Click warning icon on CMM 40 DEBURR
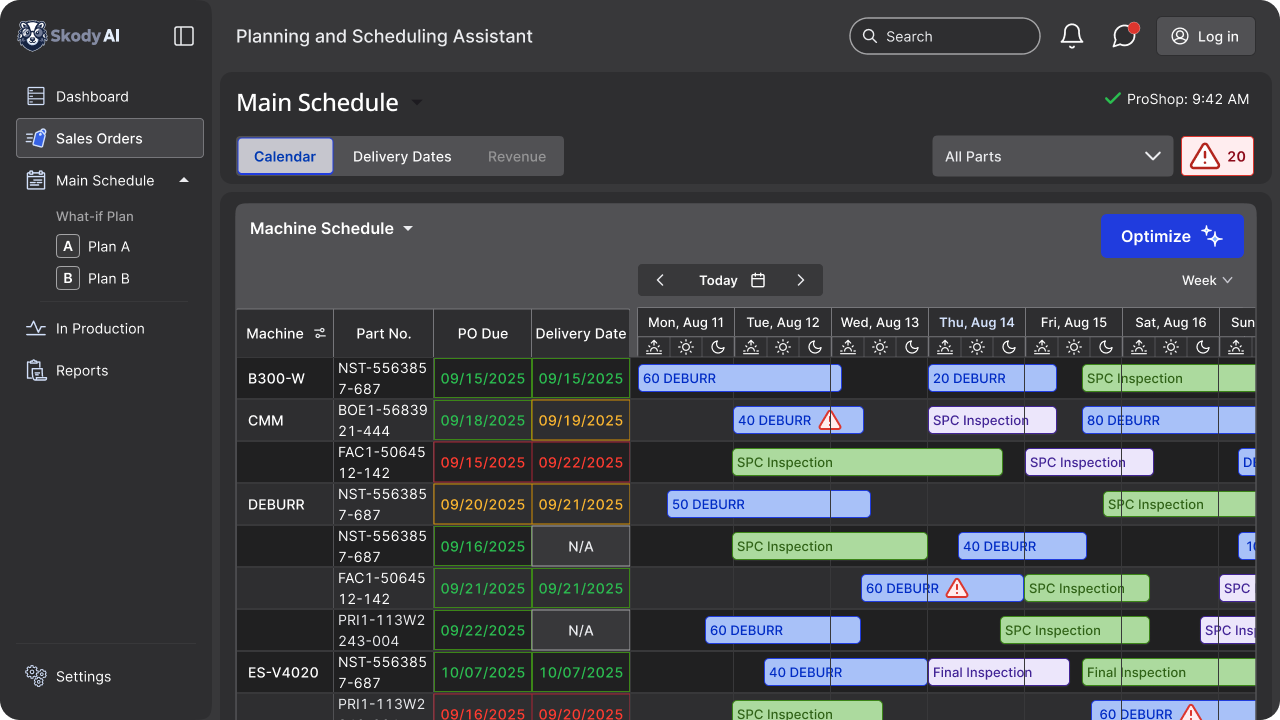The width and height of the screenshot is (1280, 720). pos(830,421)
